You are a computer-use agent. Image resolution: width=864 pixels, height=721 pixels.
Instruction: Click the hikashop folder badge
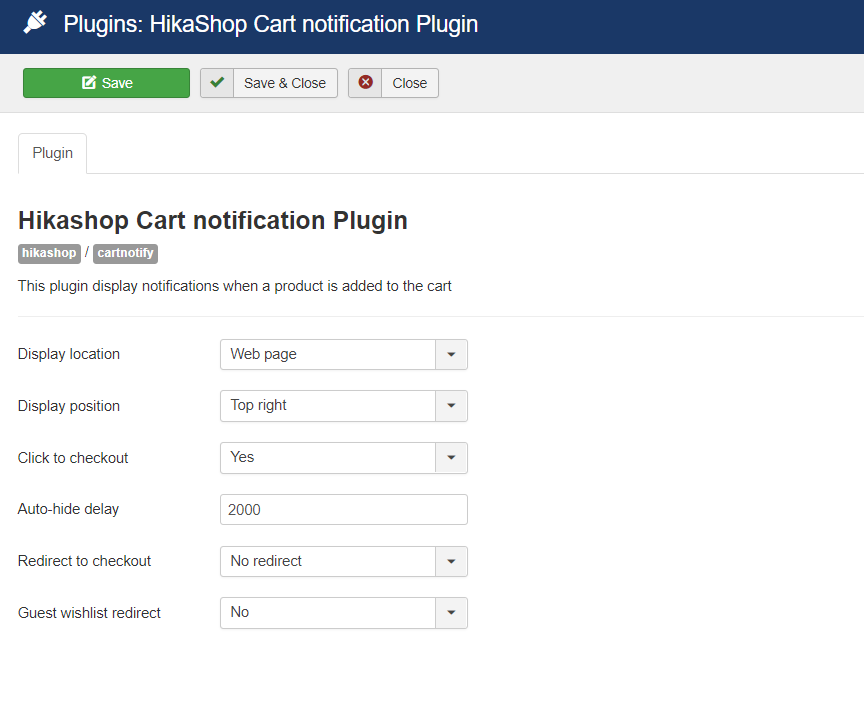click(x=49, y=253)
